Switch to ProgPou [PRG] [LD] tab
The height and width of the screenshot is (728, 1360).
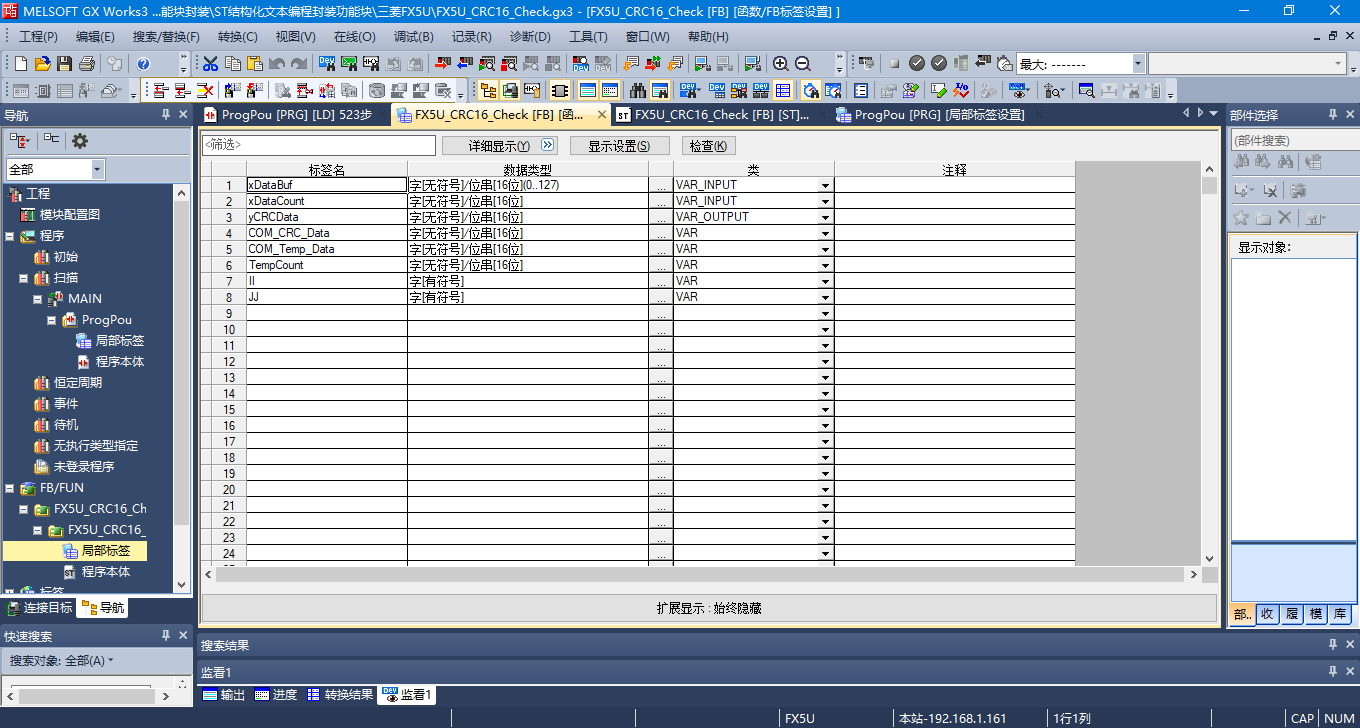(285, 115)
